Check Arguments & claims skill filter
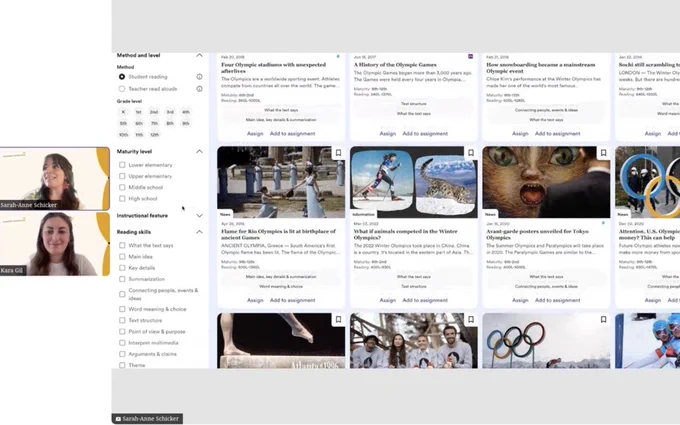 [x=122, y=354]
